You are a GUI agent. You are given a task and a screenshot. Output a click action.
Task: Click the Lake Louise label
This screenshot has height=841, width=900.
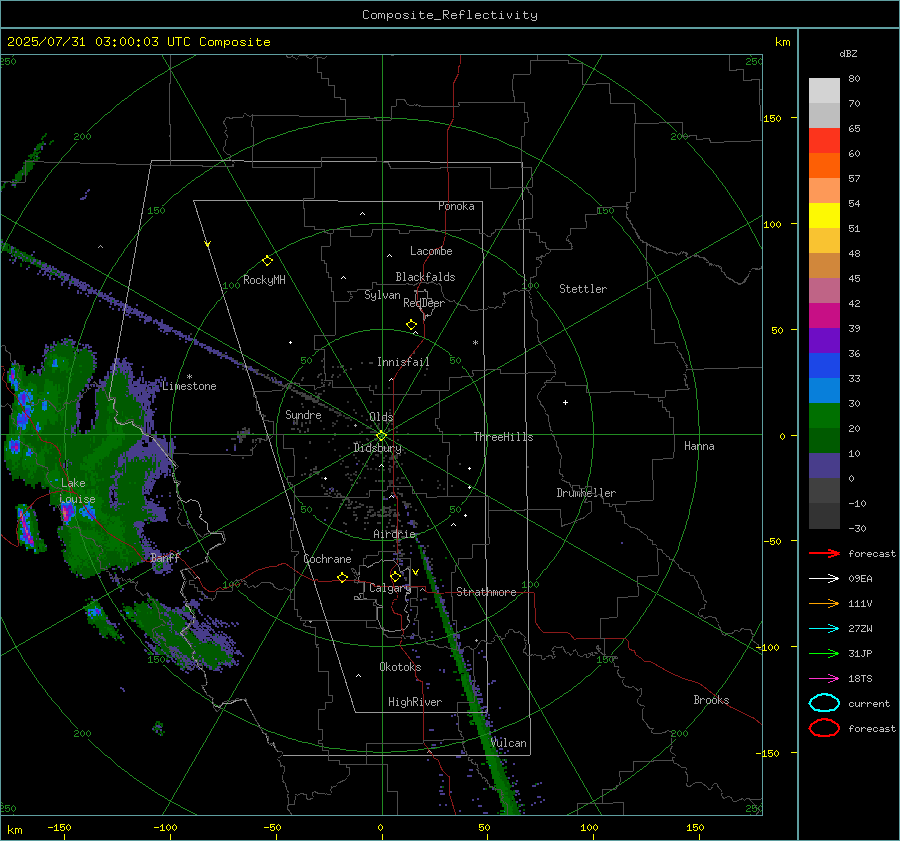[77, 491]
